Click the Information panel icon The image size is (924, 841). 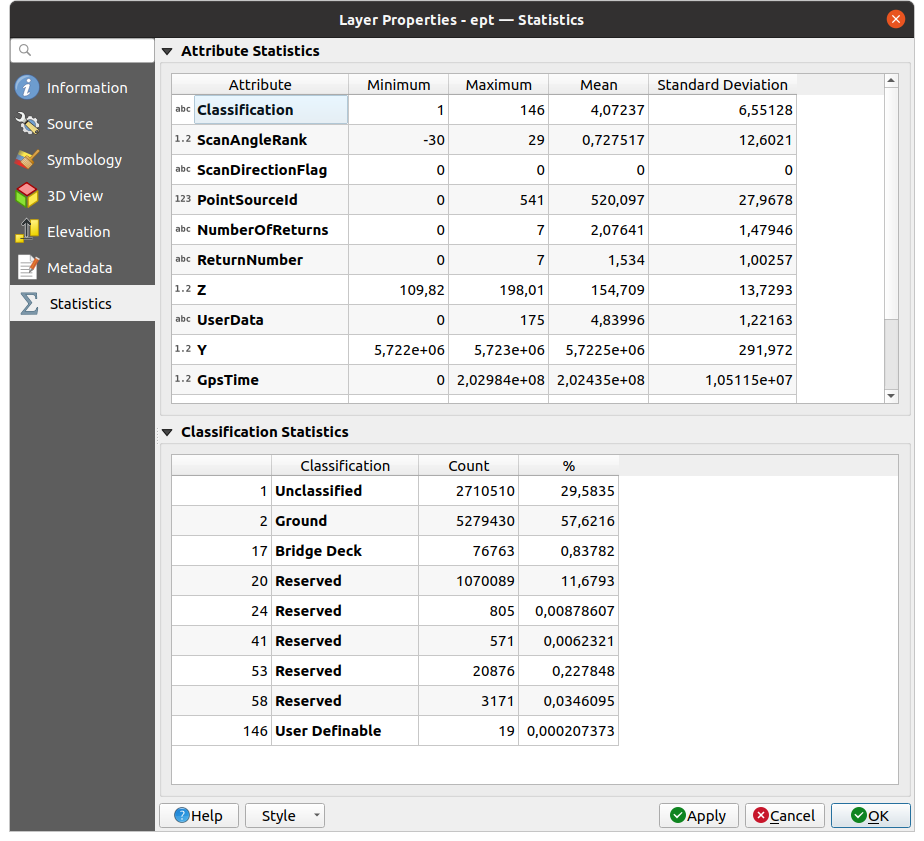point(25,87)
